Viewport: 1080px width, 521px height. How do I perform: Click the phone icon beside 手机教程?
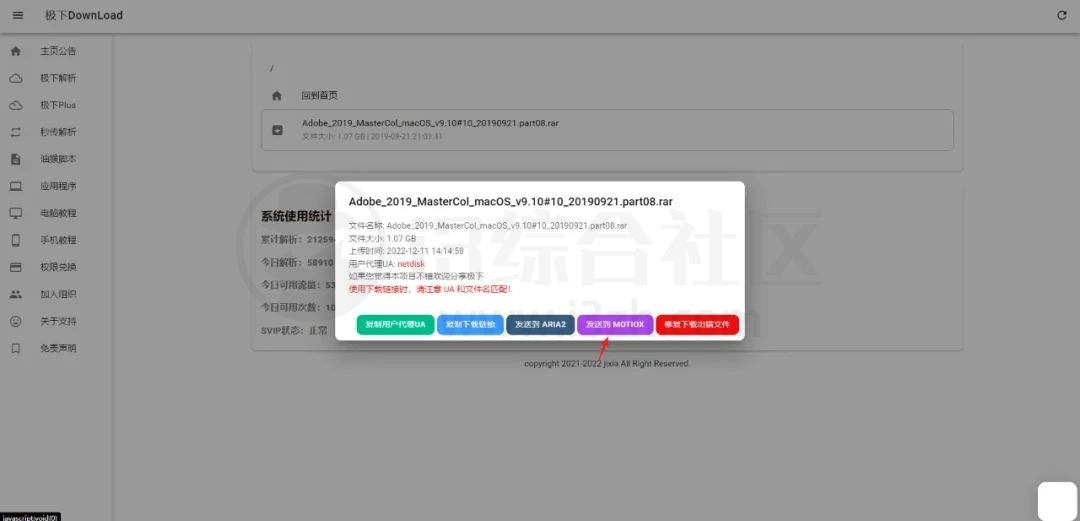(x=16, y=241)
